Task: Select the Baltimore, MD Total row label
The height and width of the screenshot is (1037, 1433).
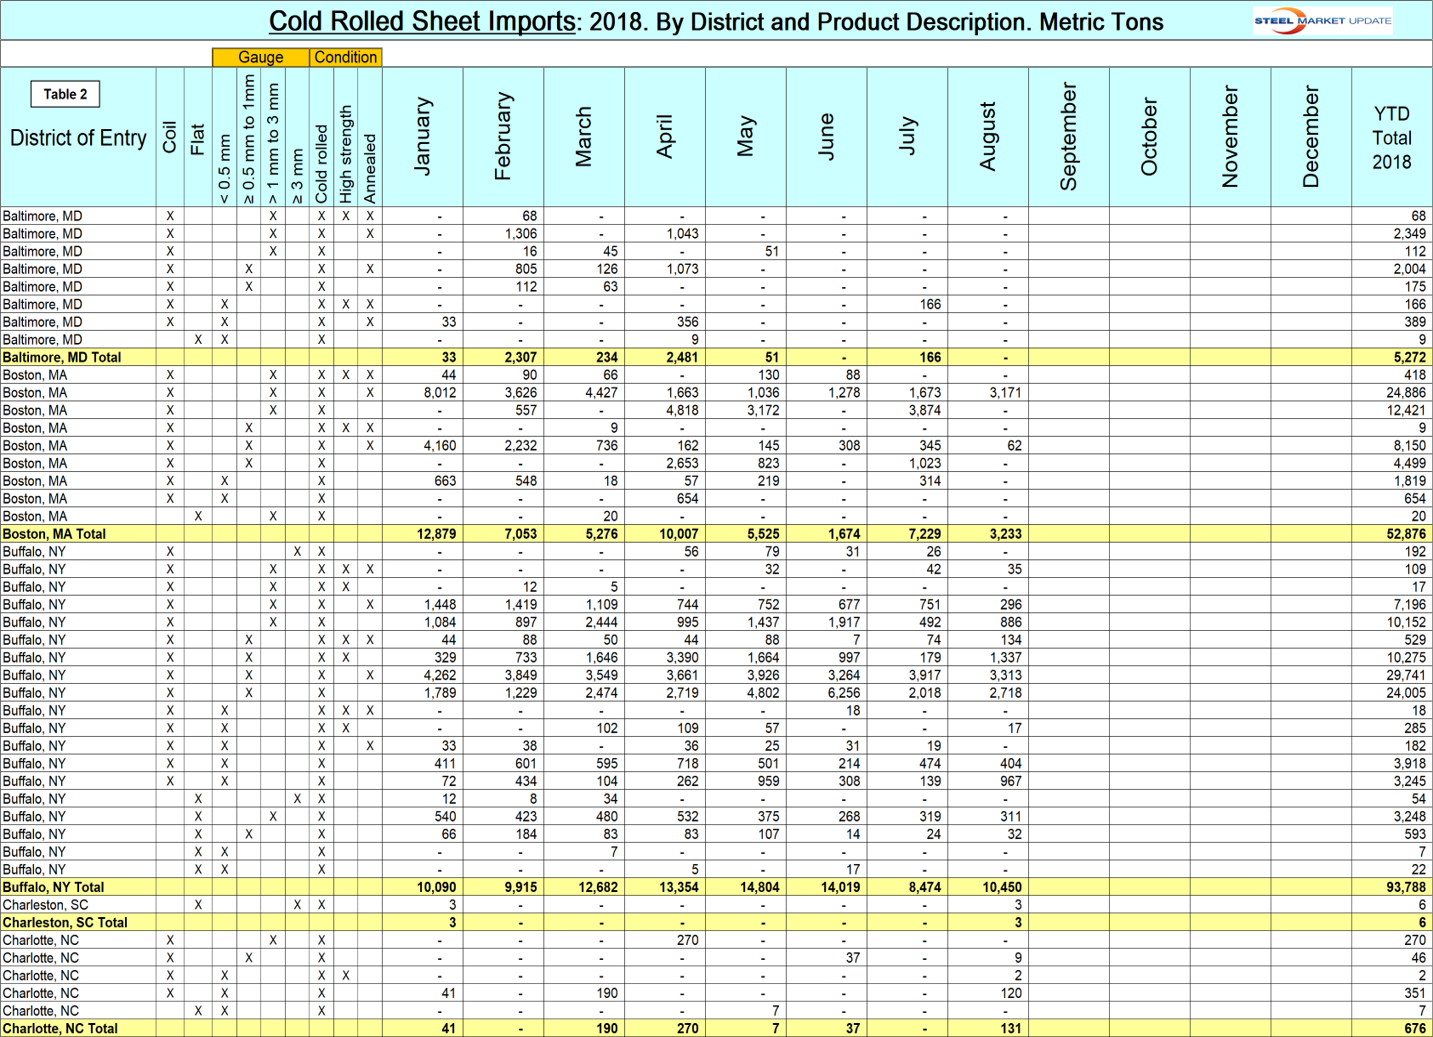Action: click(x=62, y=357)
